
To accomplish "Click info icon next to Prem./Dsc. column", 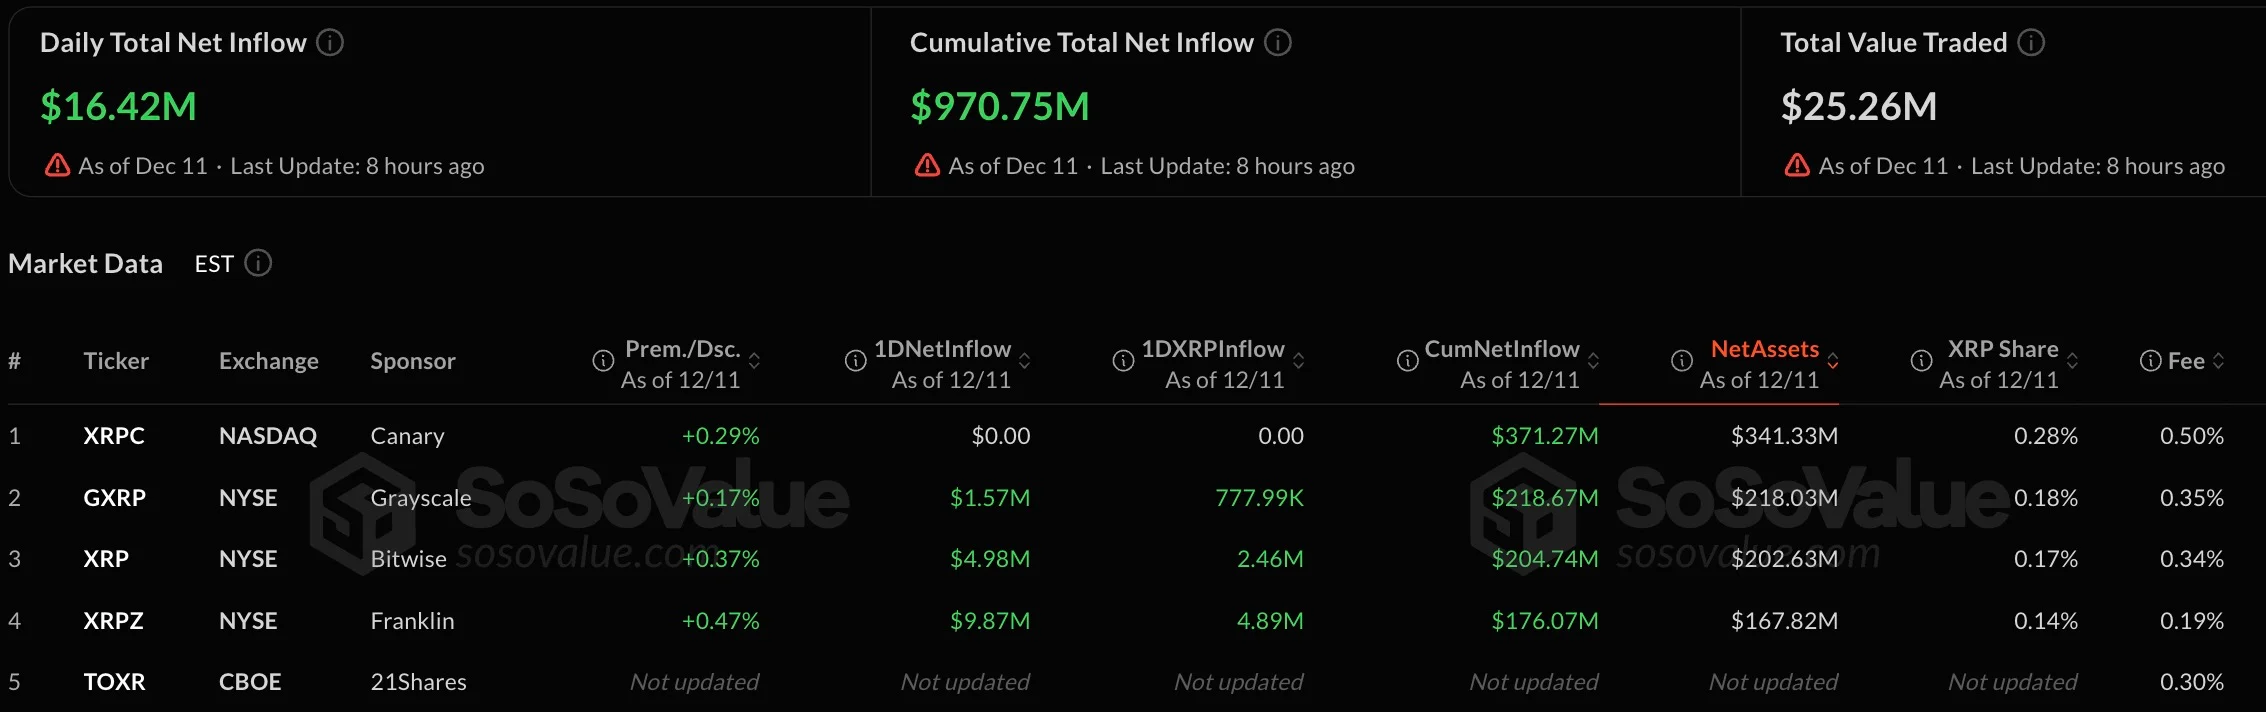I will (603, 361).
